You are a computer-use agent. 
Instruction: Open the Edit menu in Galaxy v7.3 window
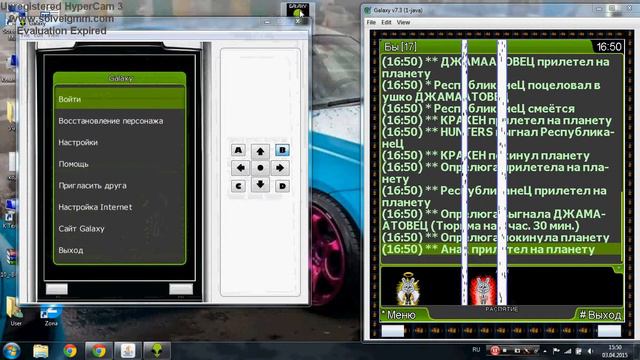click(x=386, y=22)
